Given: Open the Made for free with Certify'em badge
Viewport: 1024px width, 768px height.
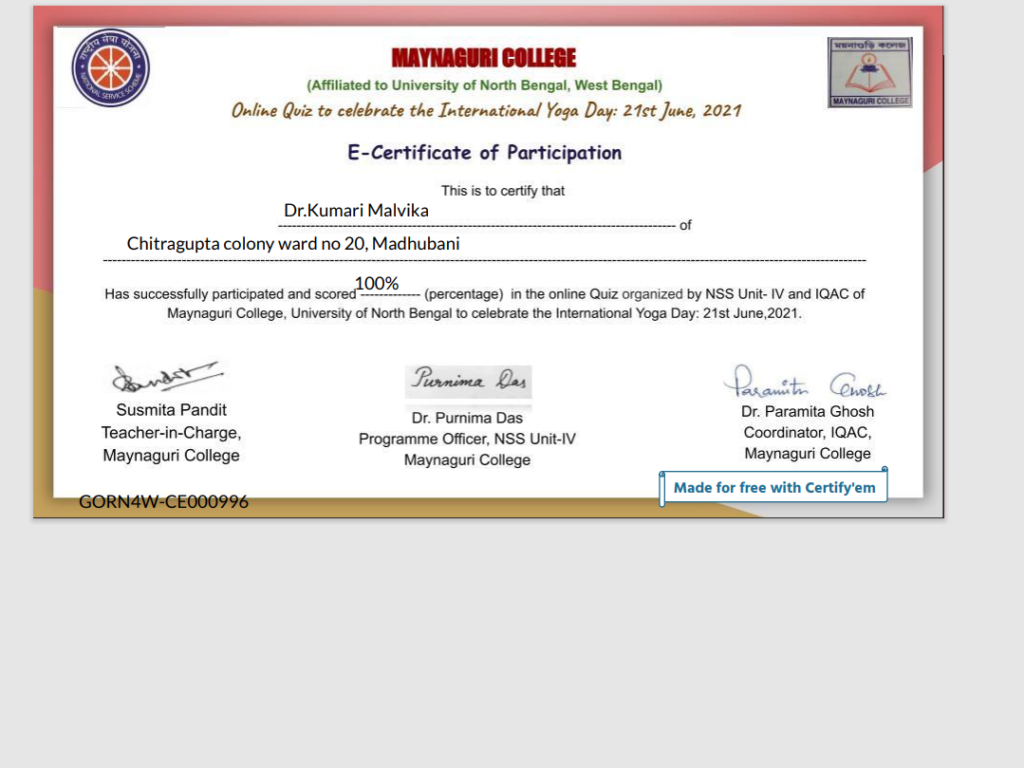Looking at the screenshot, I should (773, 487).
